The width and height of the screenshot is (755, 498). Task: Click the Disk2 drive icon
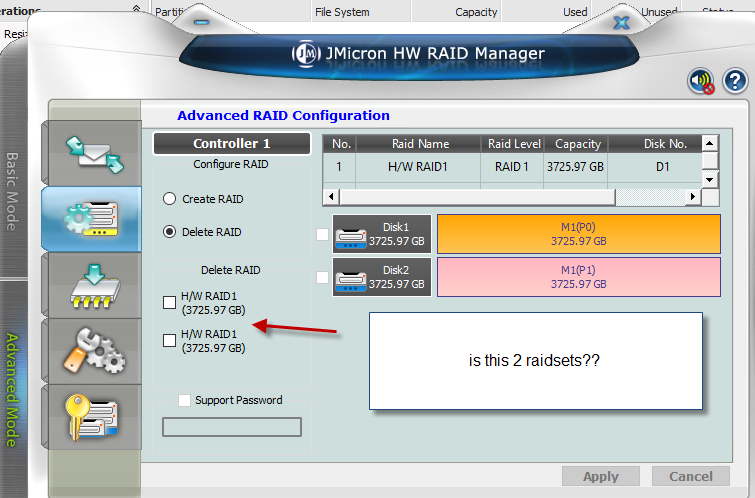(351, 281)
